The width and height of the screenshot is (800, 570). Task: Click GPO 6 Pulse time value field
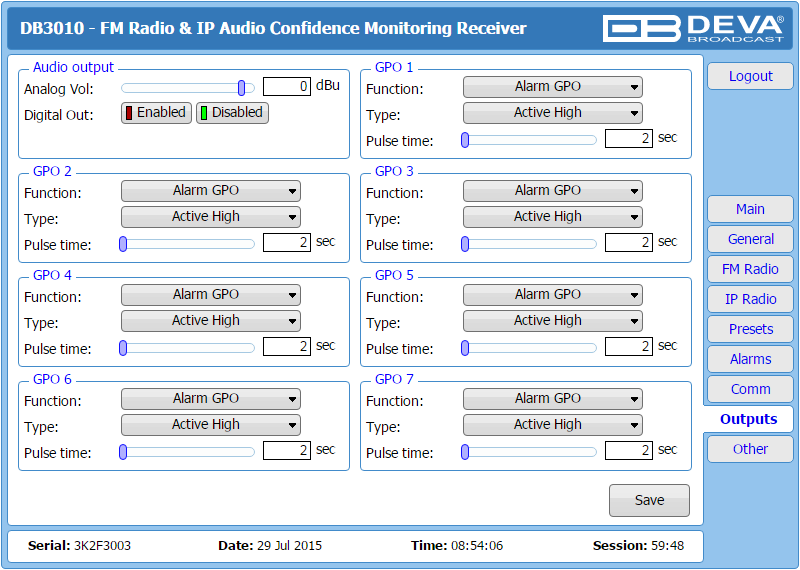287,451
